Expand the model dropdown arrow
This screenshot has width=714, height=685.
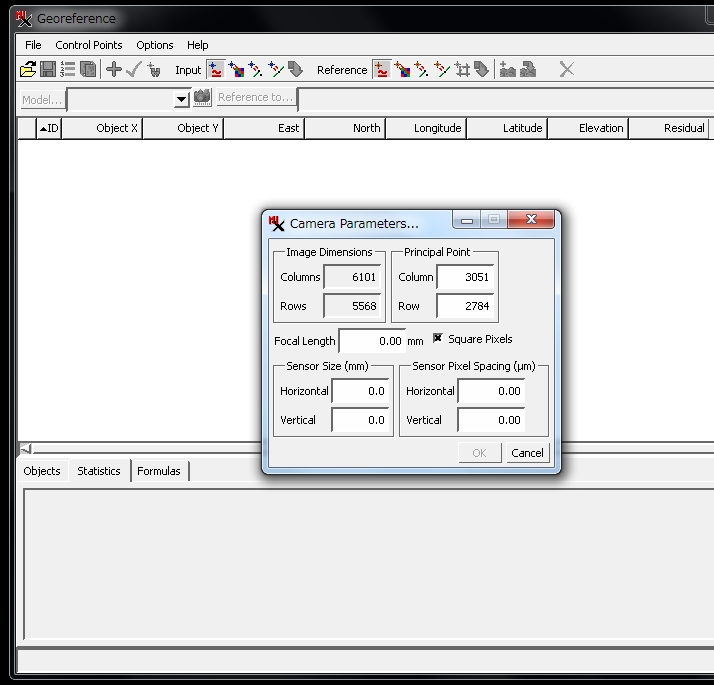click(181, 99)
